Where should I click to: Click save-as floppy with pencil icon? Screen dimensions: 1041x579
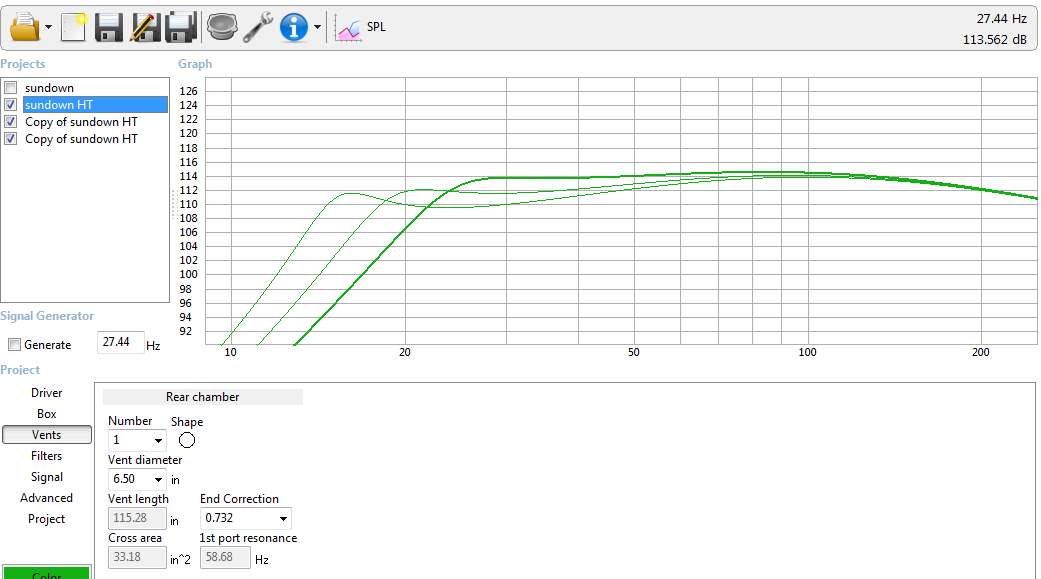coord(145,27)
